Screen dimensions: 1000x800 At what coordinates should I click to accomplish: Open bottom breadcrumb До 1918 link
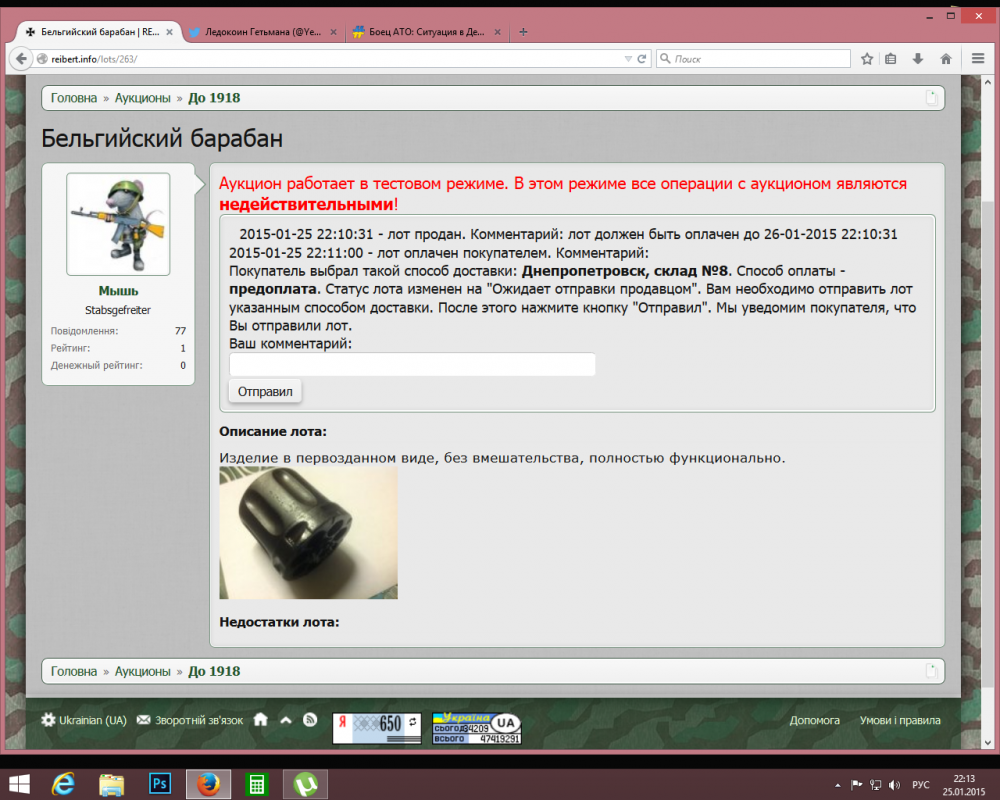pyautogui.click(x=214, y=672)
